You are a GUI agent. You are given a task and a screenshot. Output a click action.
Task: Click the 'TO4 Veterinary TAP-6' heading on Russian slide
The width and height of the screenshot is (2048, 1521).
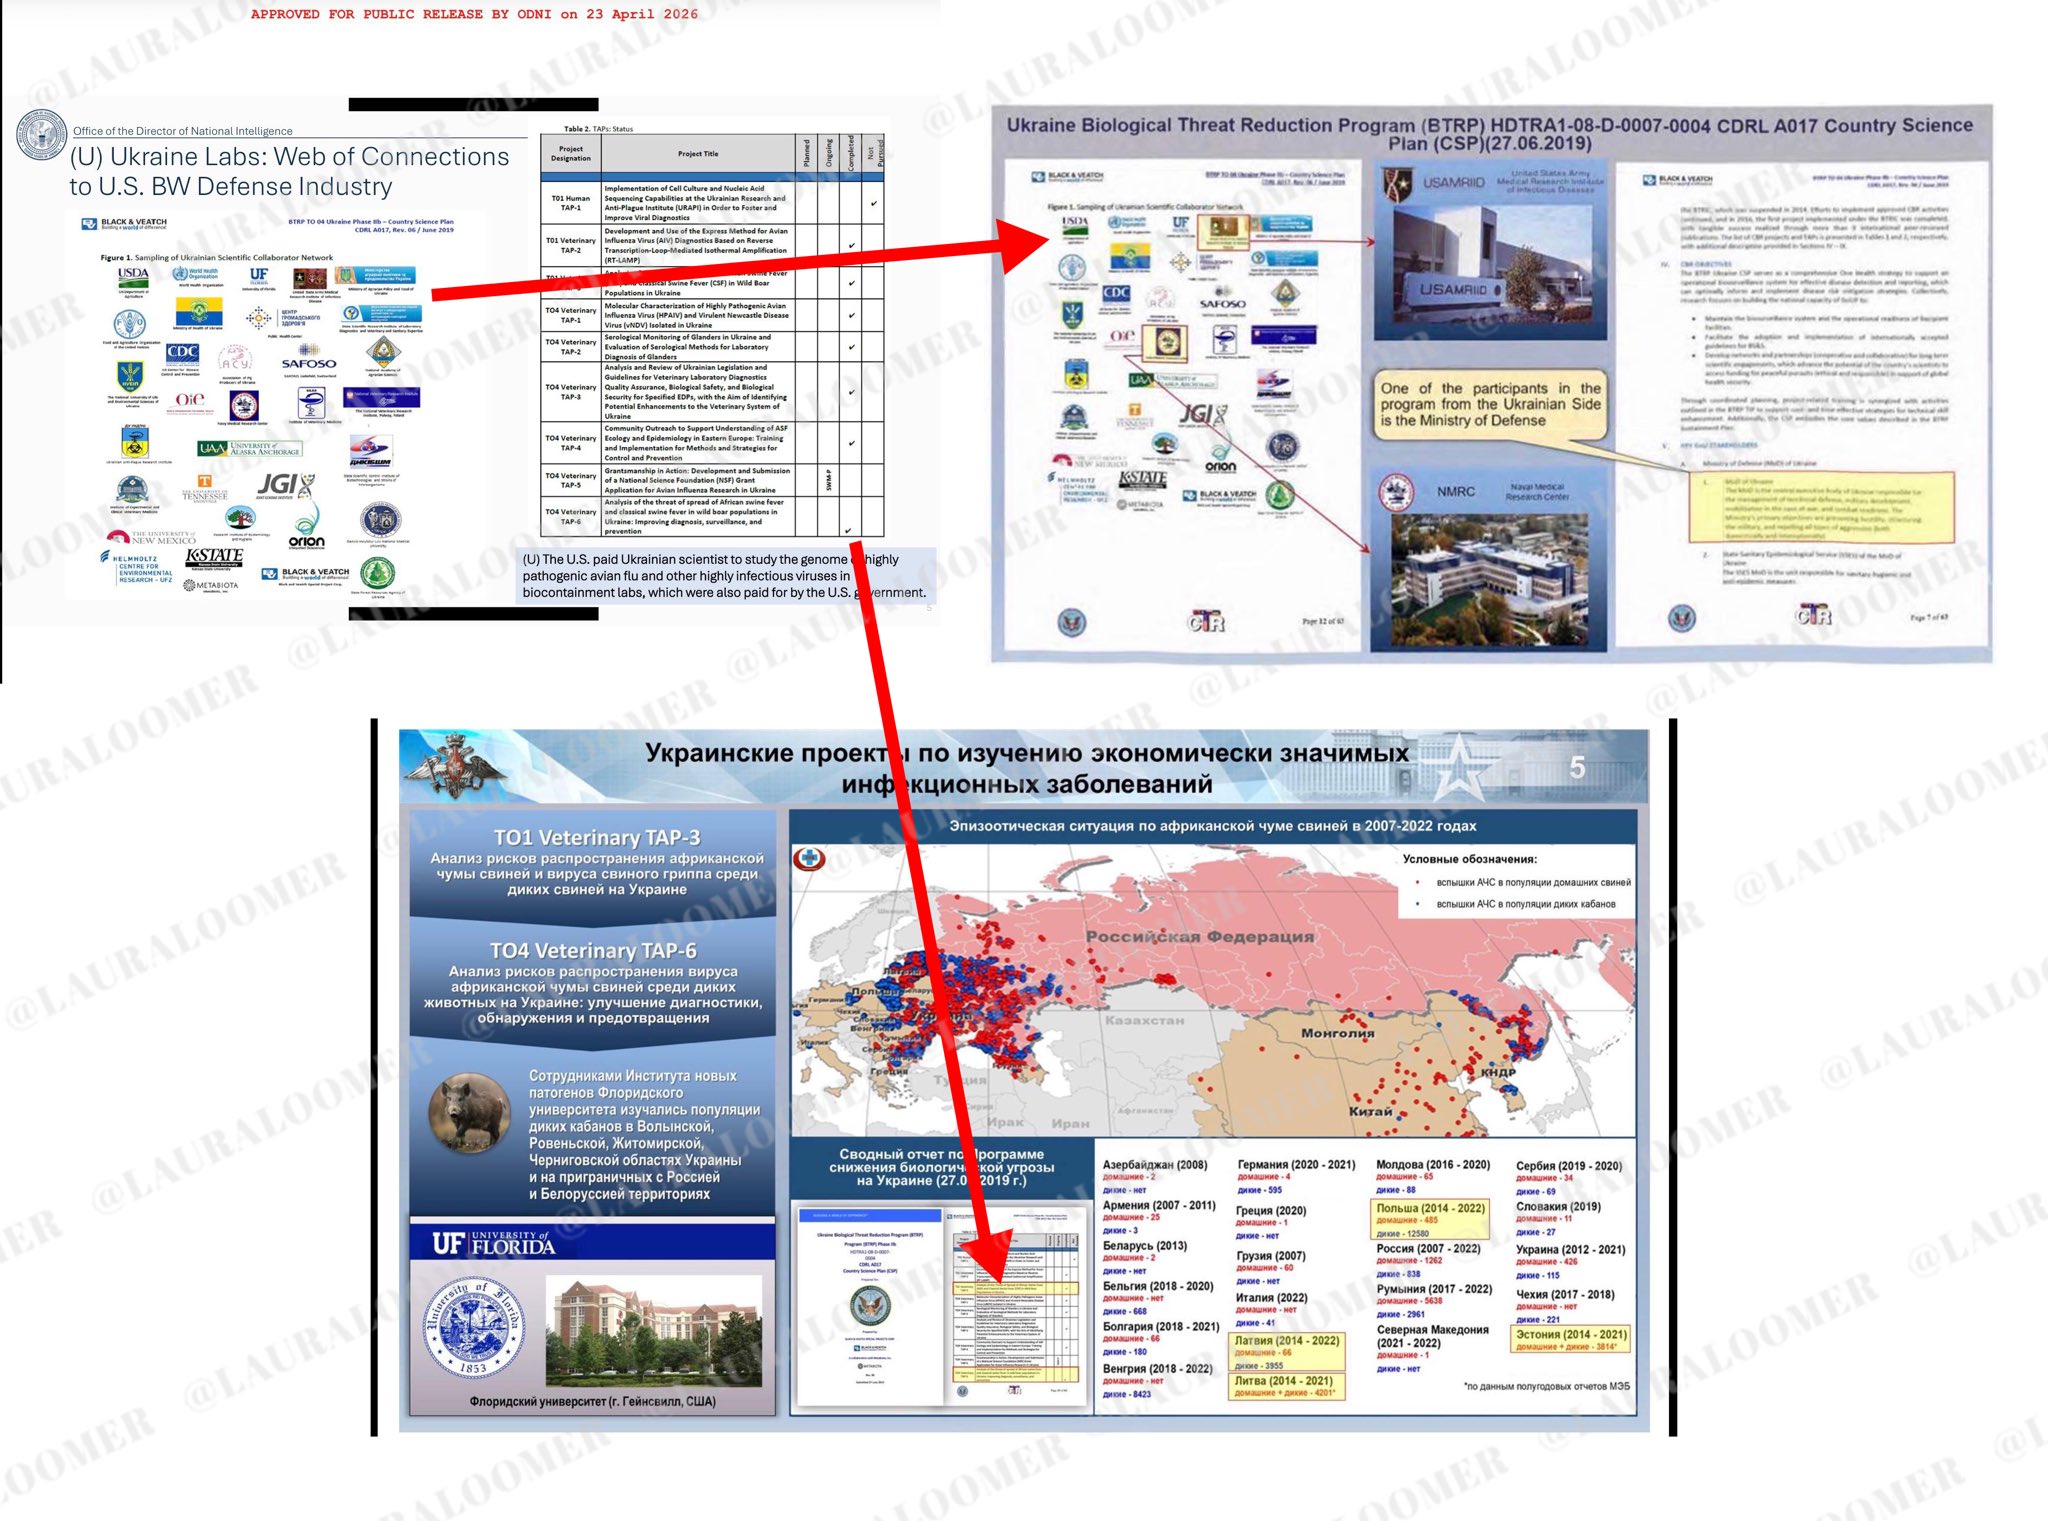(x=593, y=951)
